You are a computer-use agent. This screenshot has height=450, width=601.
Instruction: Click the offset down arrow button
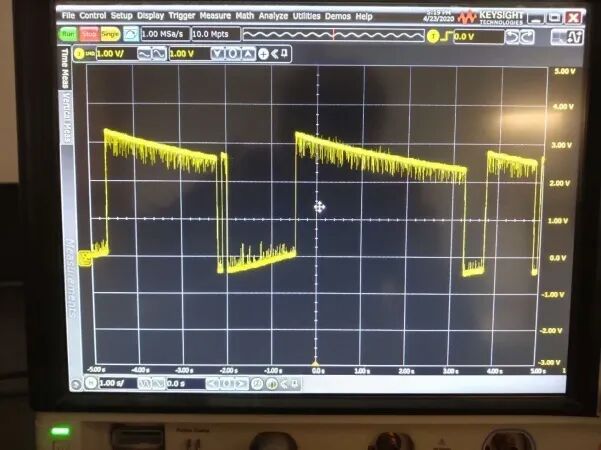point(217,54)
